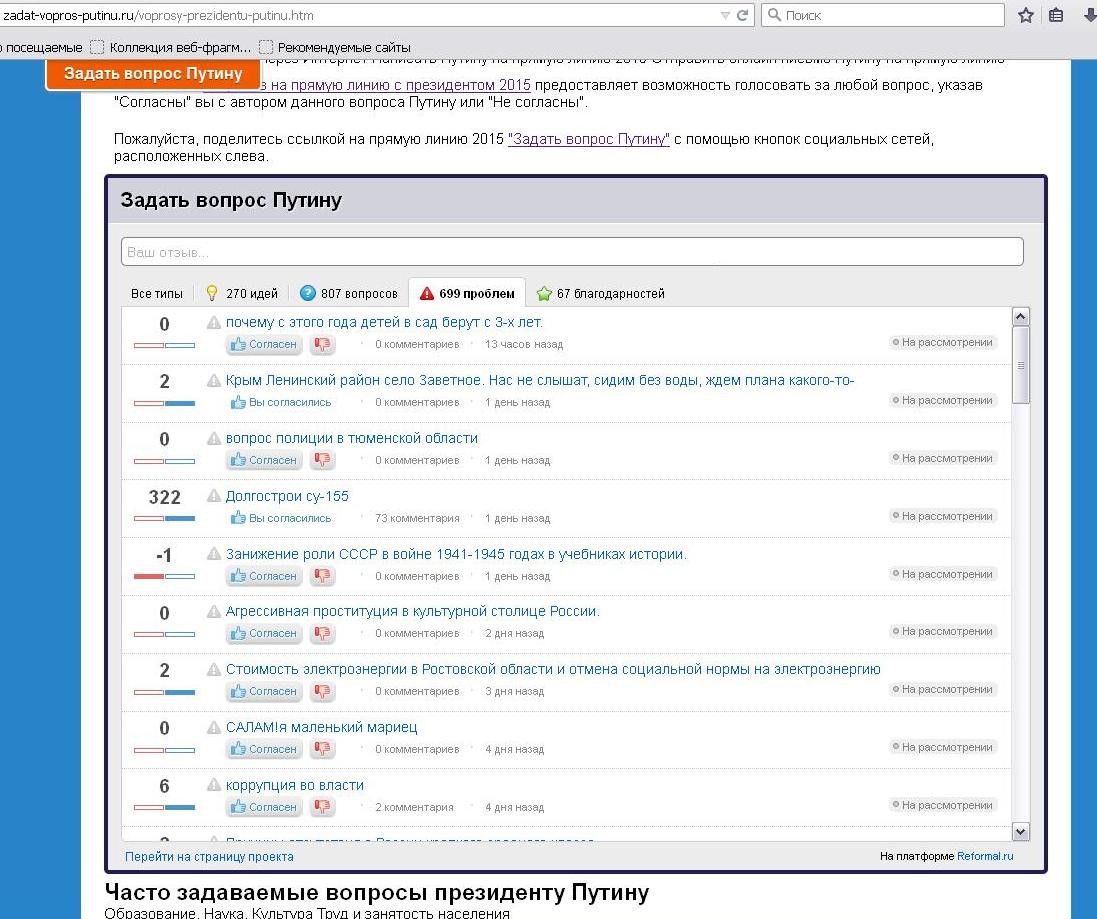
Task: Click 'Вы согласились' on the Крым issue
Action: point(281,402)
